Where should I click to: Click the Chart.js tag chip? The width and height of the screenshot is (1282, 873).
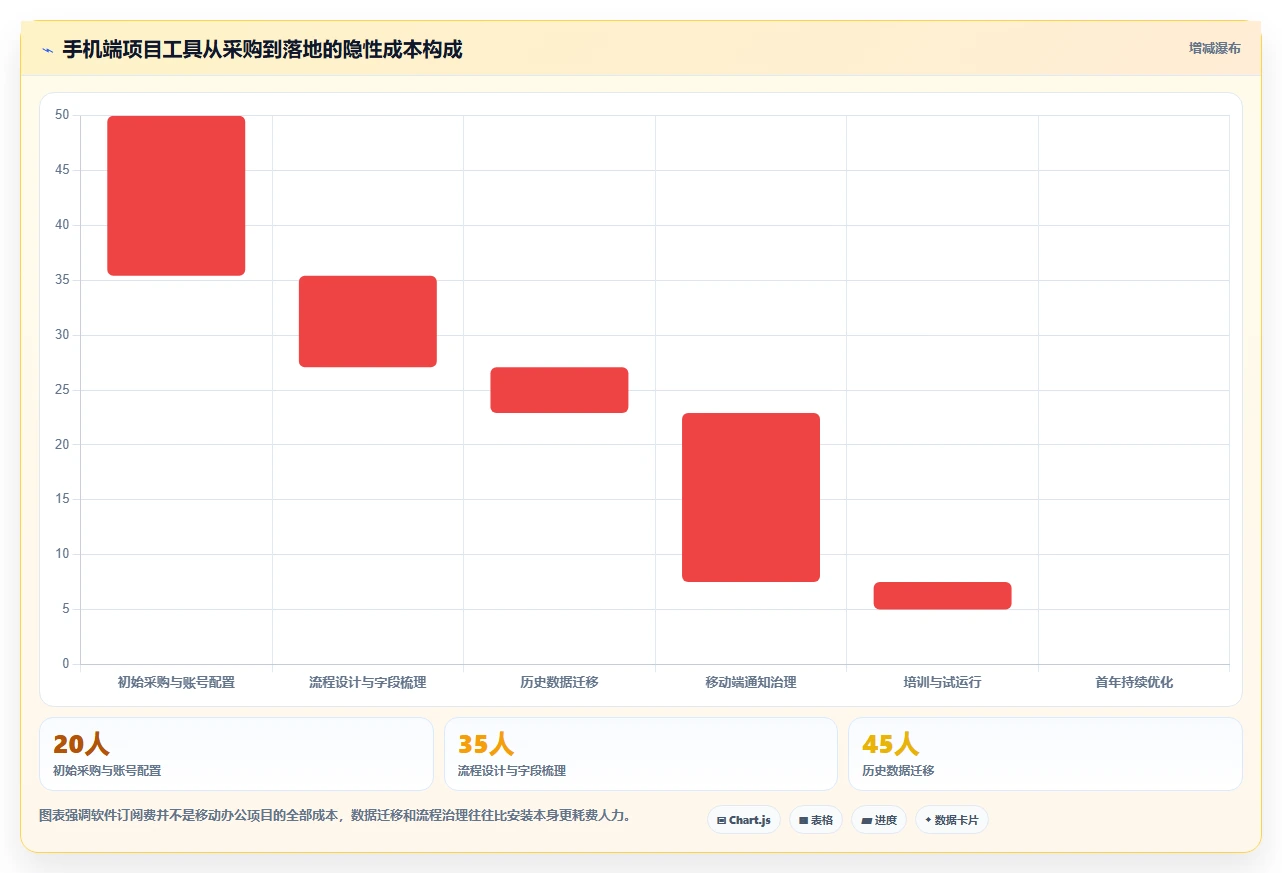744,820
